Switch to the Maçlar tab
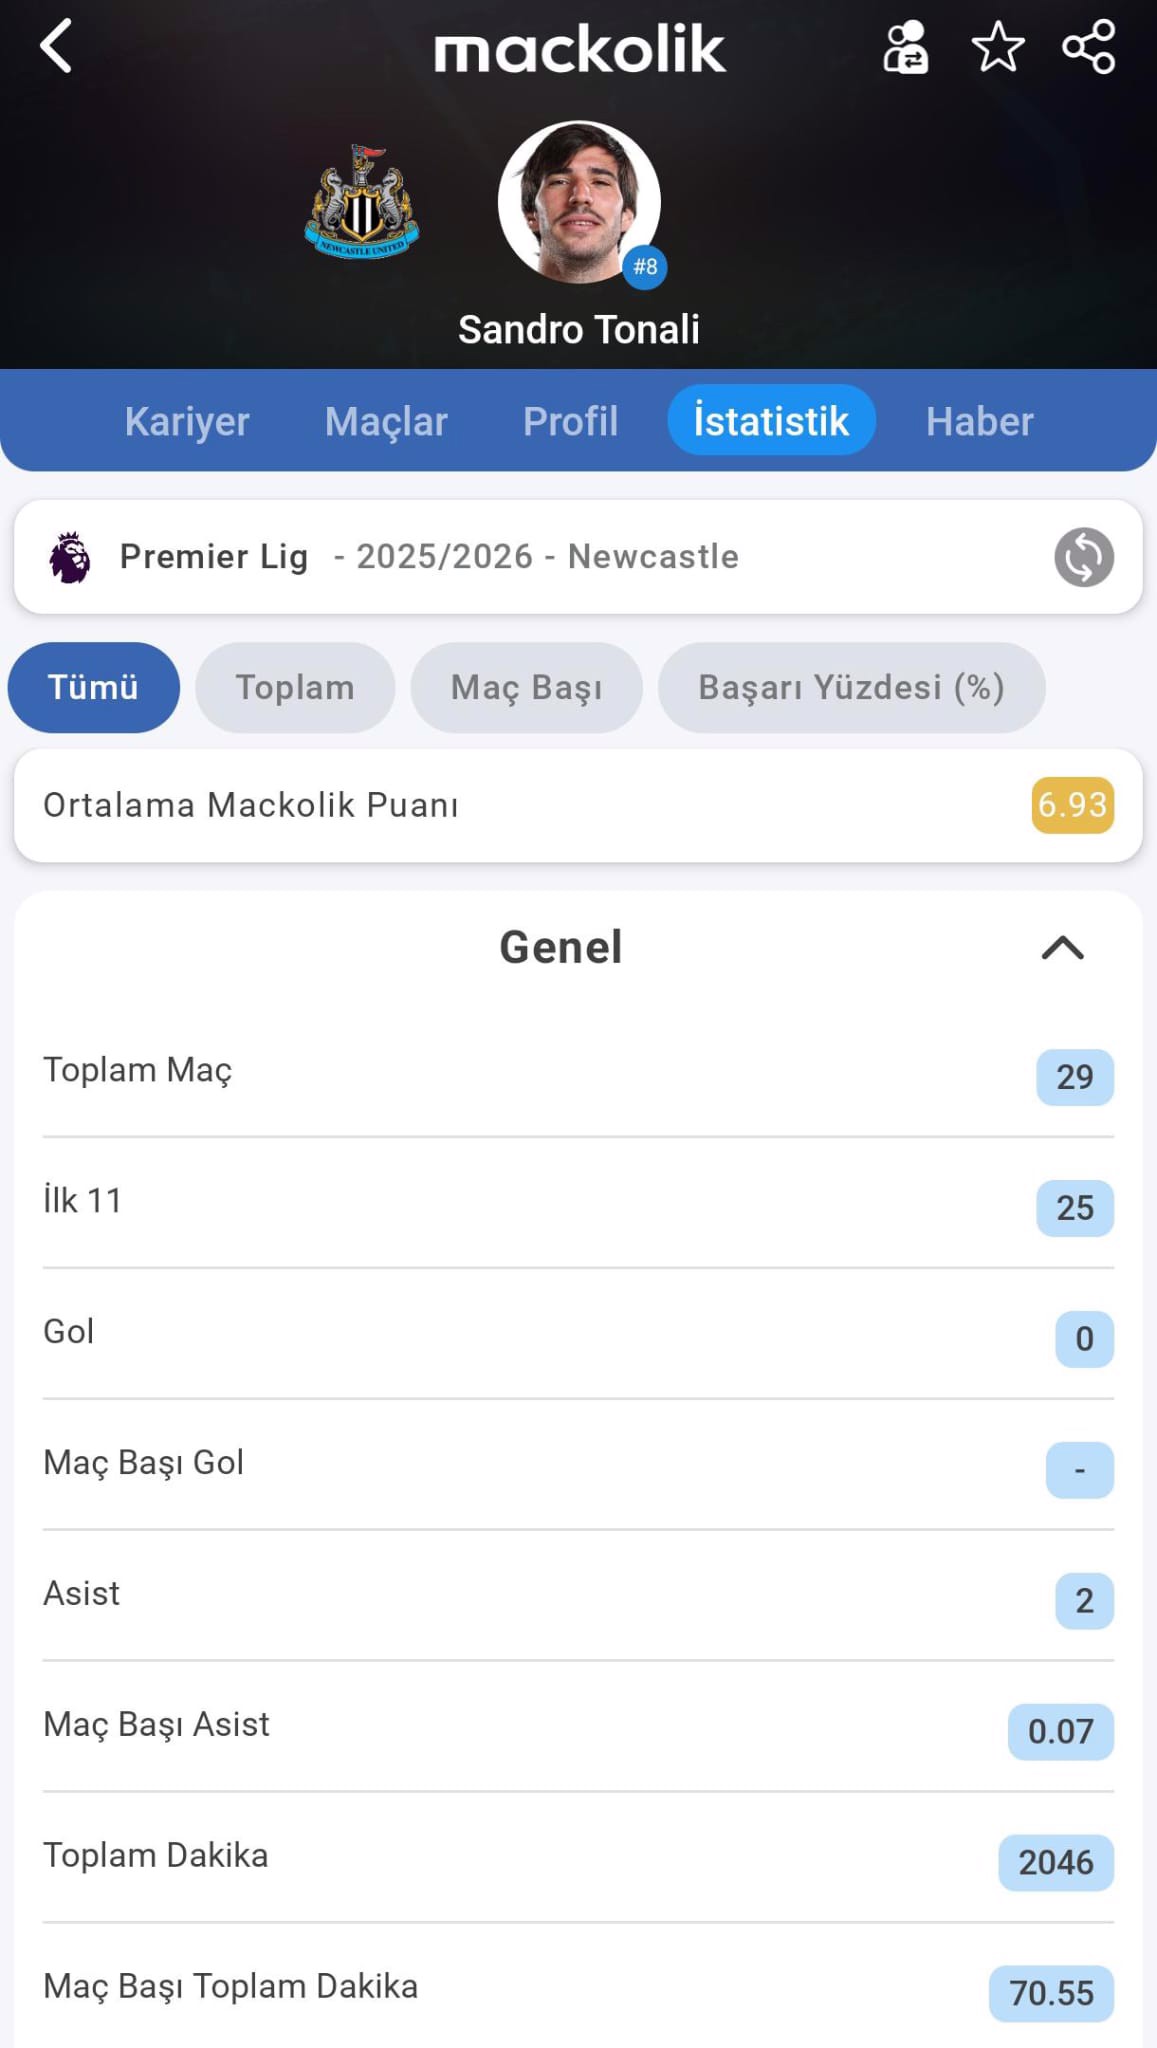This screenshot has width=1157, height=2048. (x=386, y=421)
